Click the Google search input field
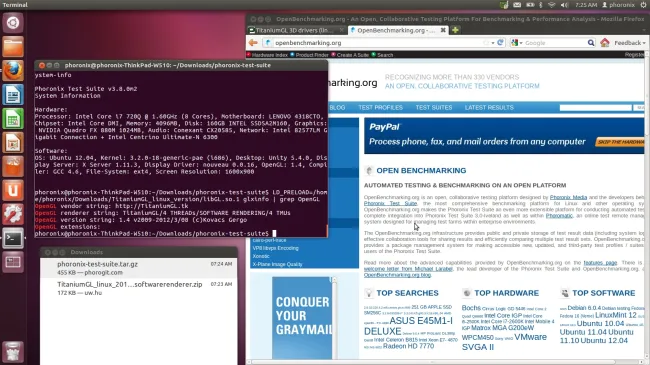The width and height of the screenshot is (650, 365). click(x=554, y=43)
